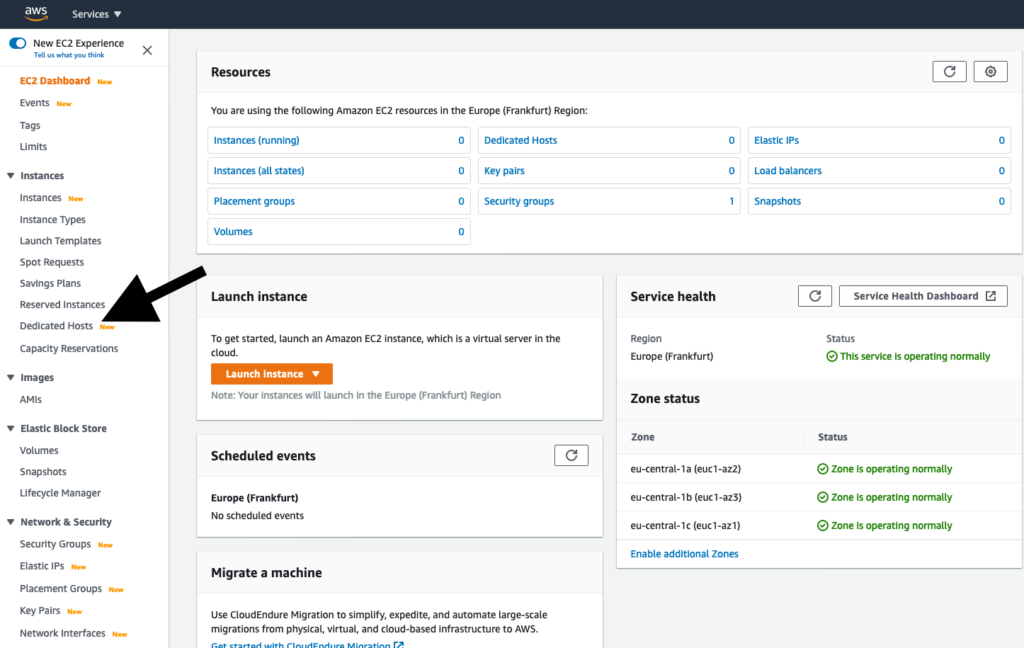Image resolution: width=1024 pixels, height=648 pixels.
Task: Click the Security groups count value 1
Action: [731, 201]
